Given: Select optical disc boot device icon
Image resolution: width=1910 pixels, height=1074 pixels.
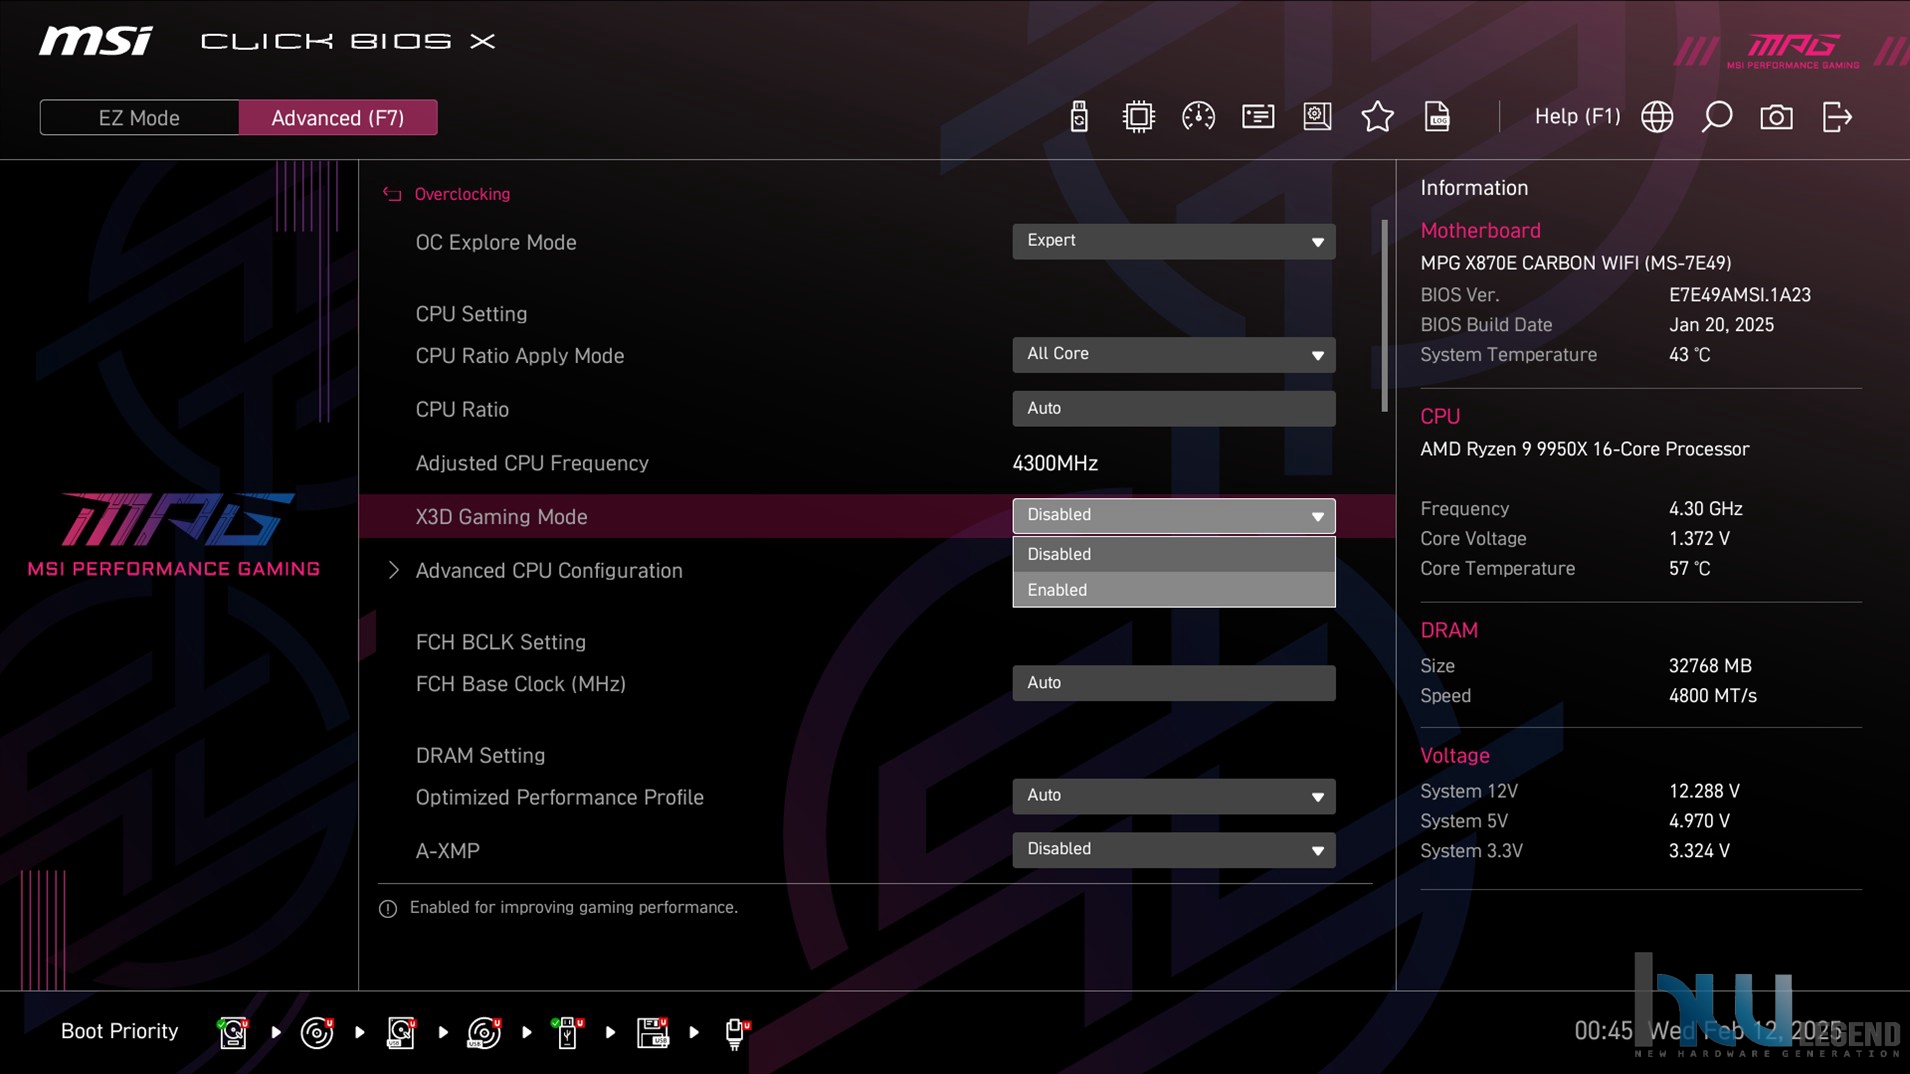Looking at the screenshot, I should [317, 1032].
